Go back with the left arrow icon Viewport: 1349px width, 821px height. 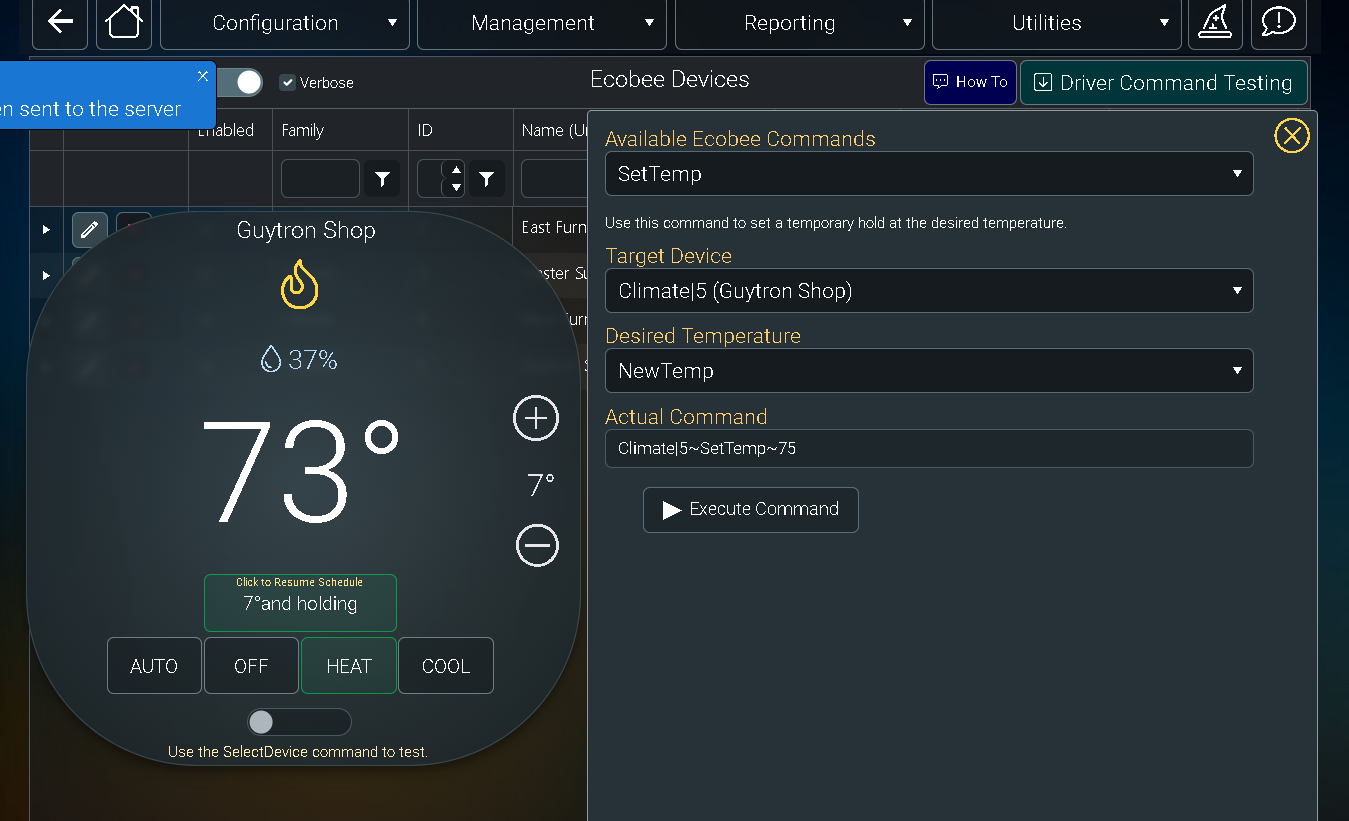60,23
